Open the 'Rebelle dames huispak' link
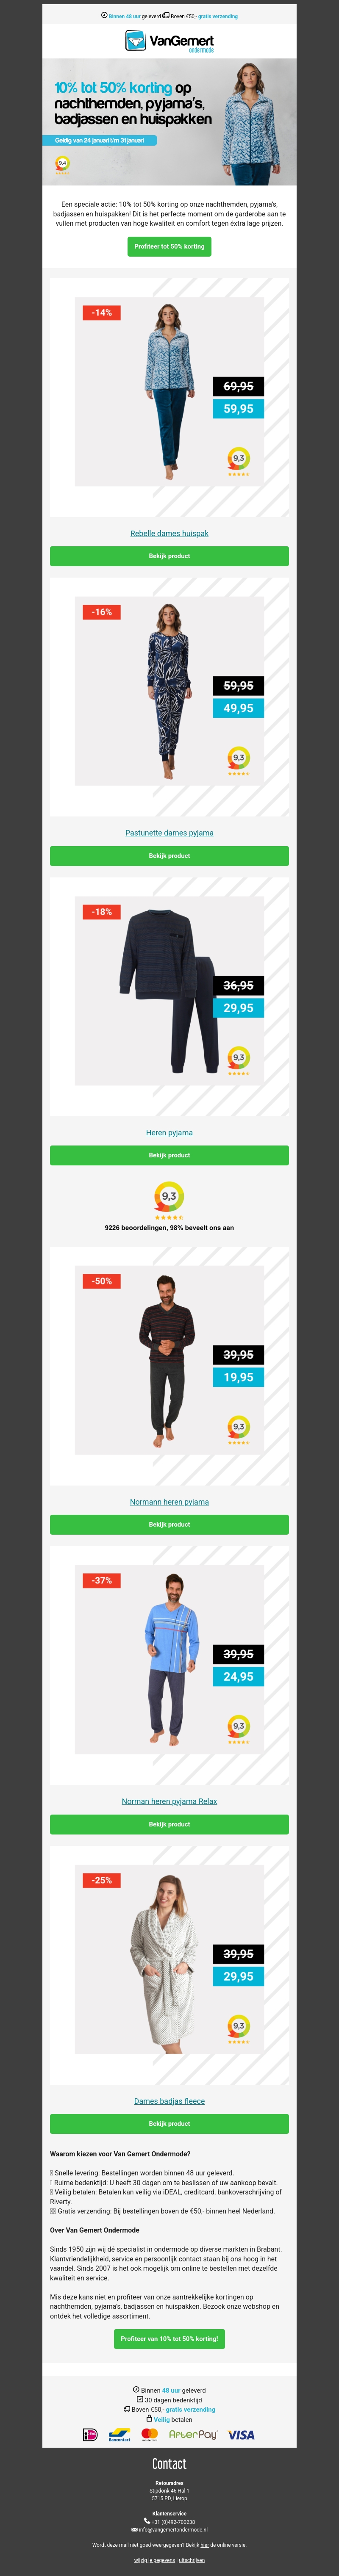 (x=169, y=533)
